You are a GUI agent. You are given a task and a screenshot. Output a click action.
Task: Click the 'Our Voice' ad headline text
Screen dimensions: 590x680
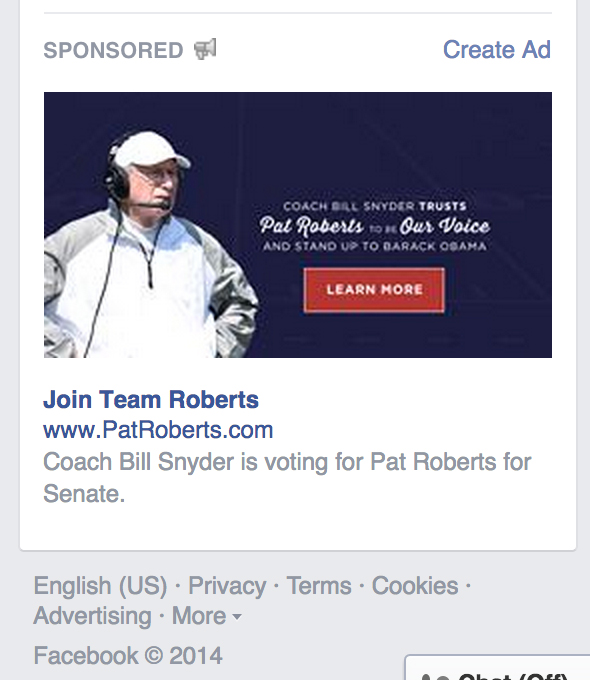(444, 226)
